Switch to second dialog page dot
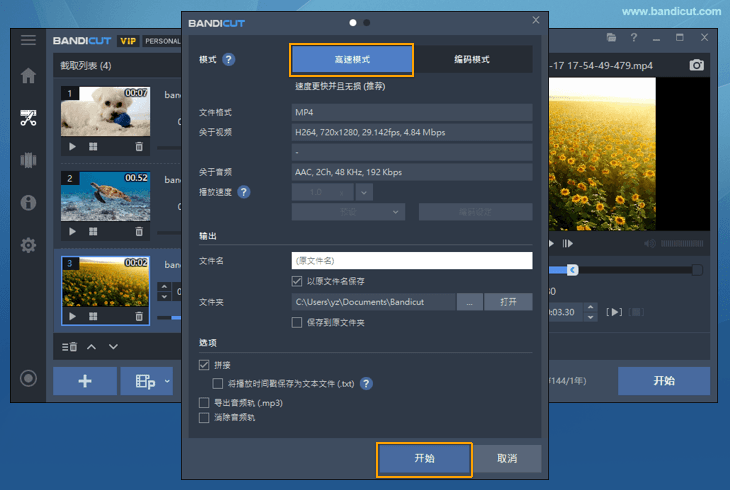The width and height of the screenshot is (730, 490). (367, 22)
